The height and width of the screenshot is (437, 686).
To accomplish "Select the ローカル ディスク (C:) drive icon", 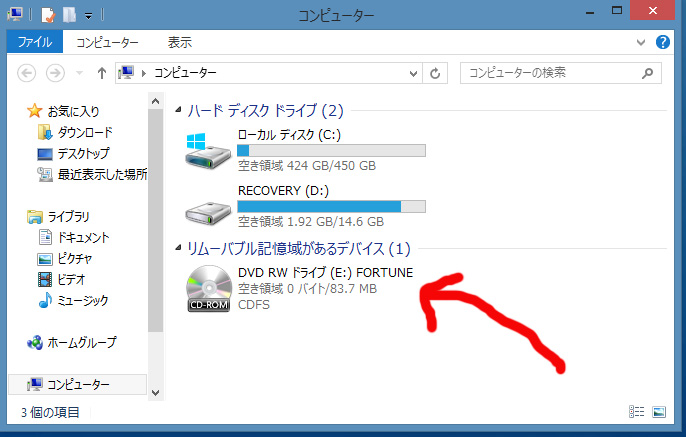I will pyautogui.click(x=208, y=151).
